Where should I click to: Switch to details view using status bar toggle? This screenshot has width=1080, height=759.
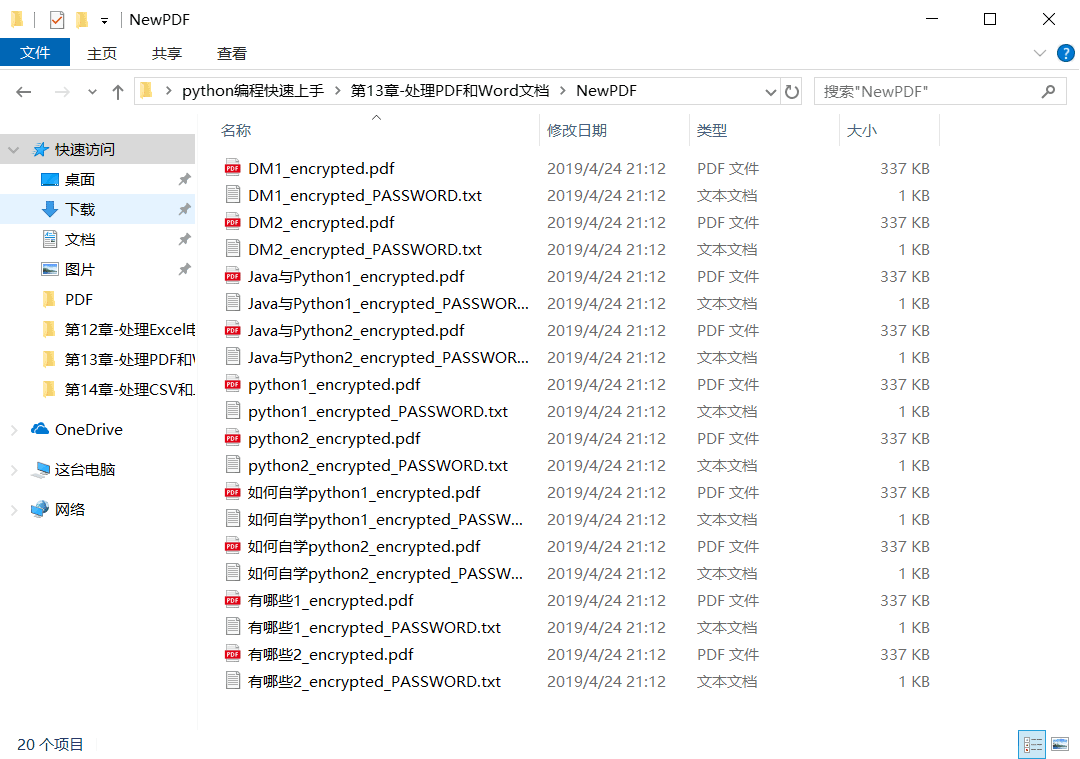1031,744
